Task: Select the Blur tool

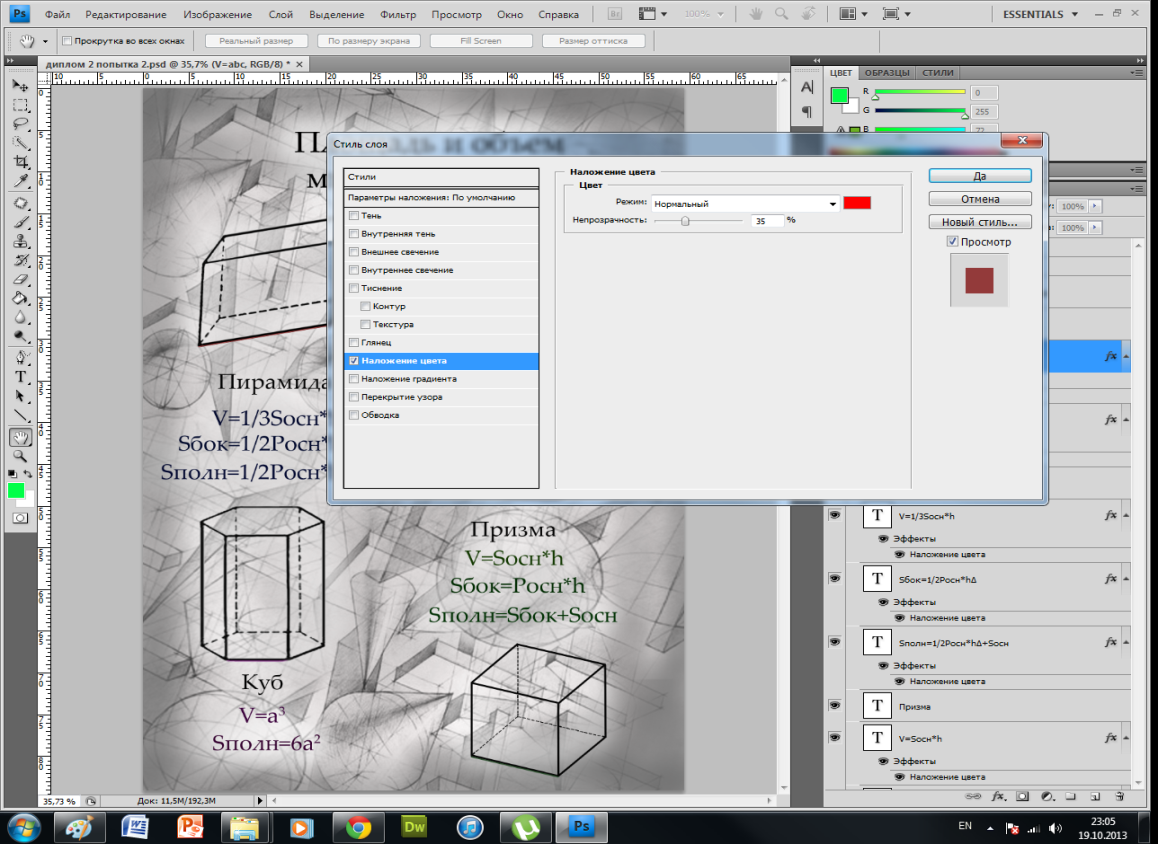Action: [20, 318]
